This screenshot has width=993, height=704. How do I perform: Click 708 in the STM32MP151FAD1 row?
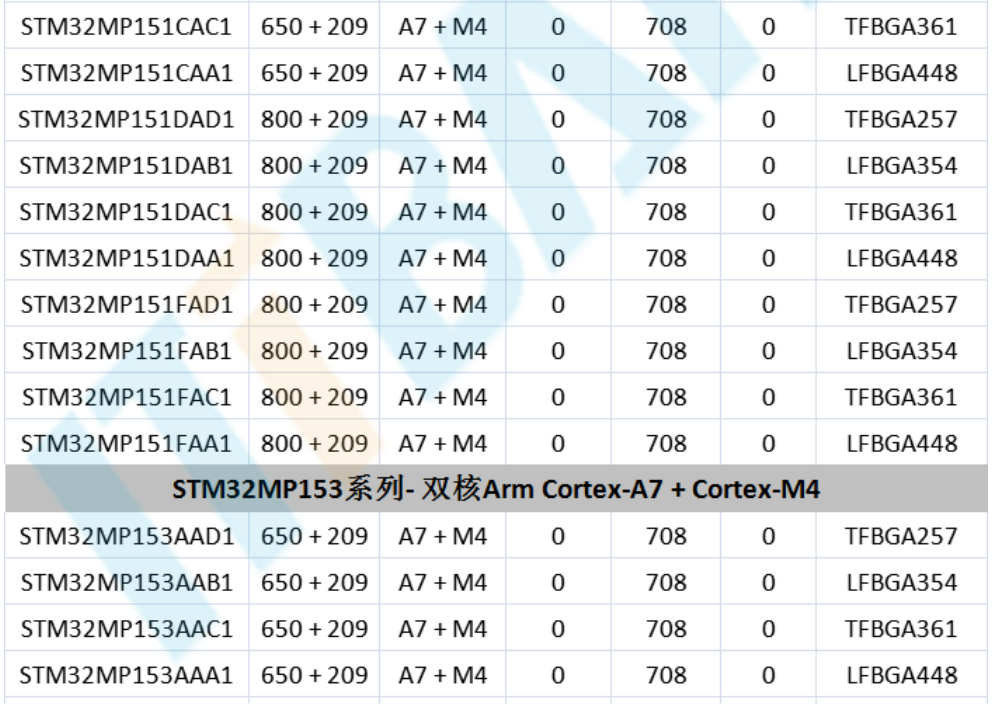click(666, 305)
